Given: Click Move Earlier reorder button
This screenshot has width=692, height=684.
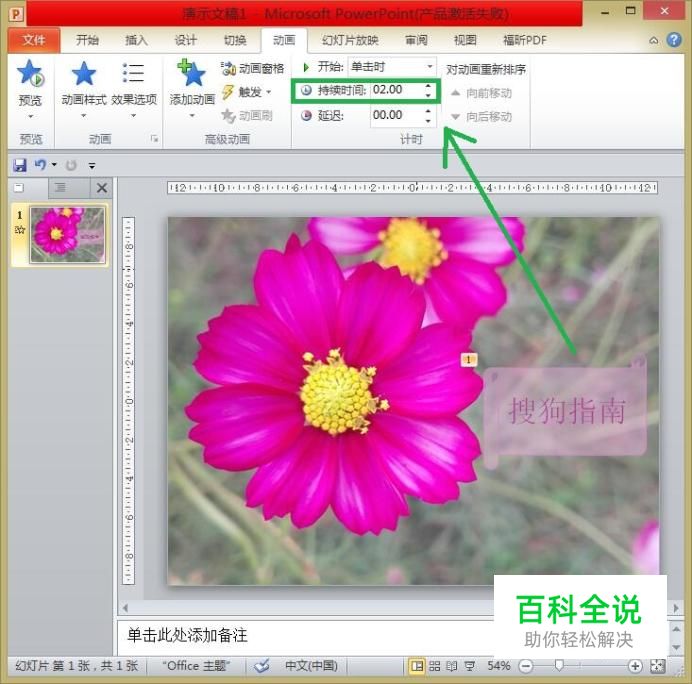Looking at the screenshot, I should click(481, 93).
